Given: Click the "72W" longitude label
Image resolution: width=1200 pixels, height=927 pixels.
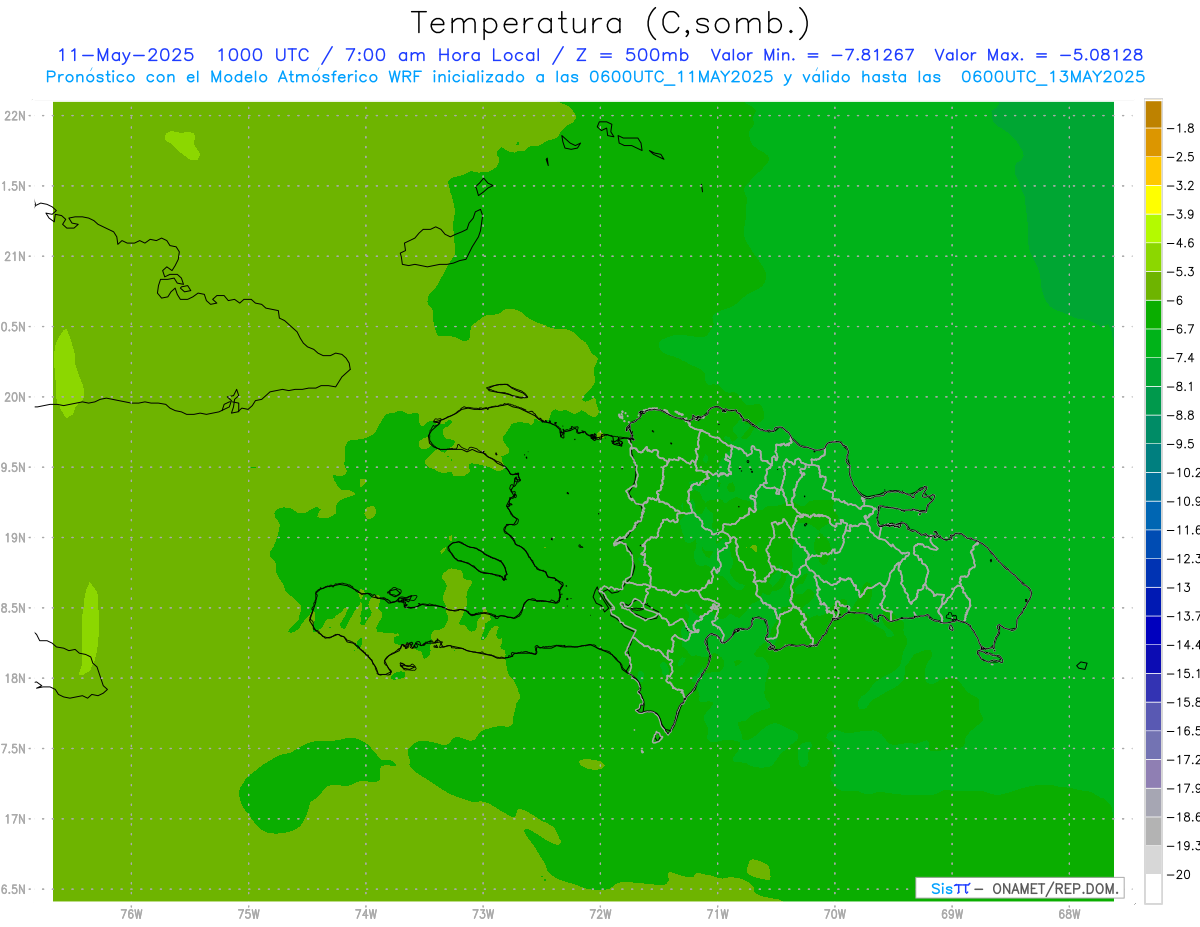Looking at the screenshot, I should point(600,914).
